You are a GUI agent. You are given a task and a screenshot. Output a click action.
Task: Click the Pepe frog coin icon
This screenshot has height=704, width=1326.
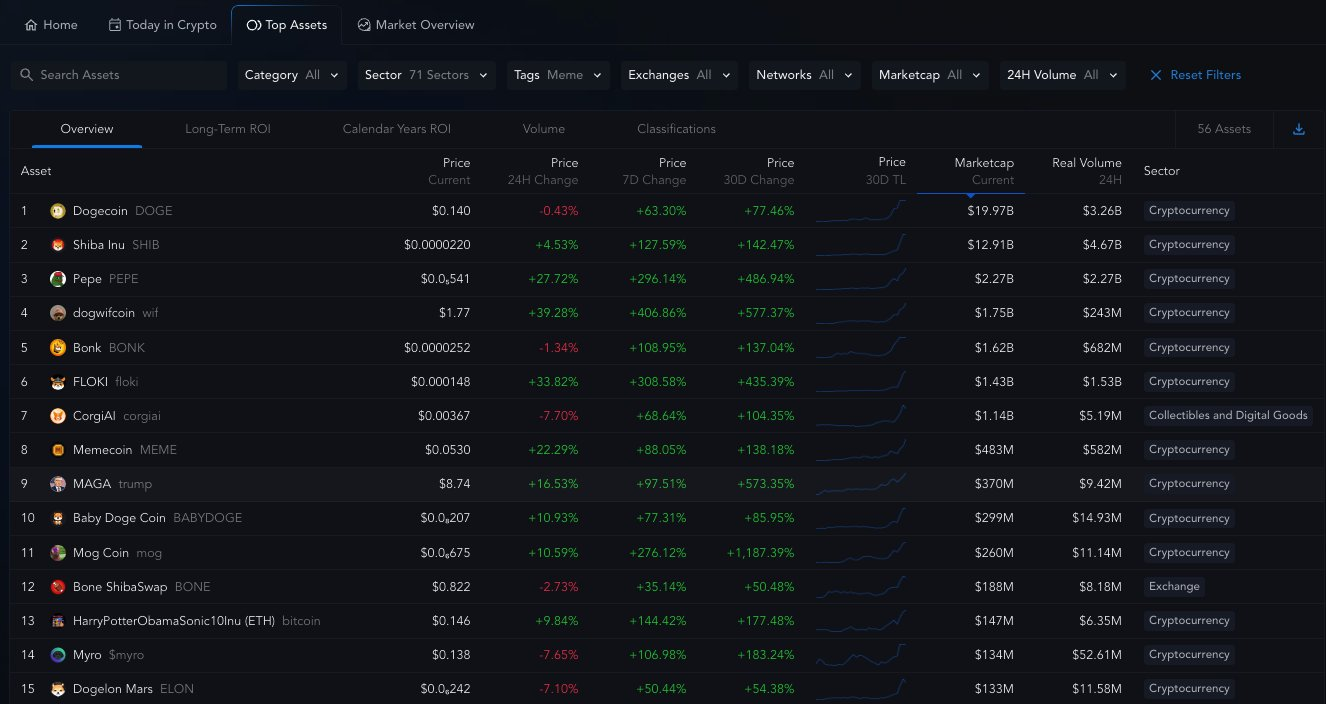(x=58, y=279)
